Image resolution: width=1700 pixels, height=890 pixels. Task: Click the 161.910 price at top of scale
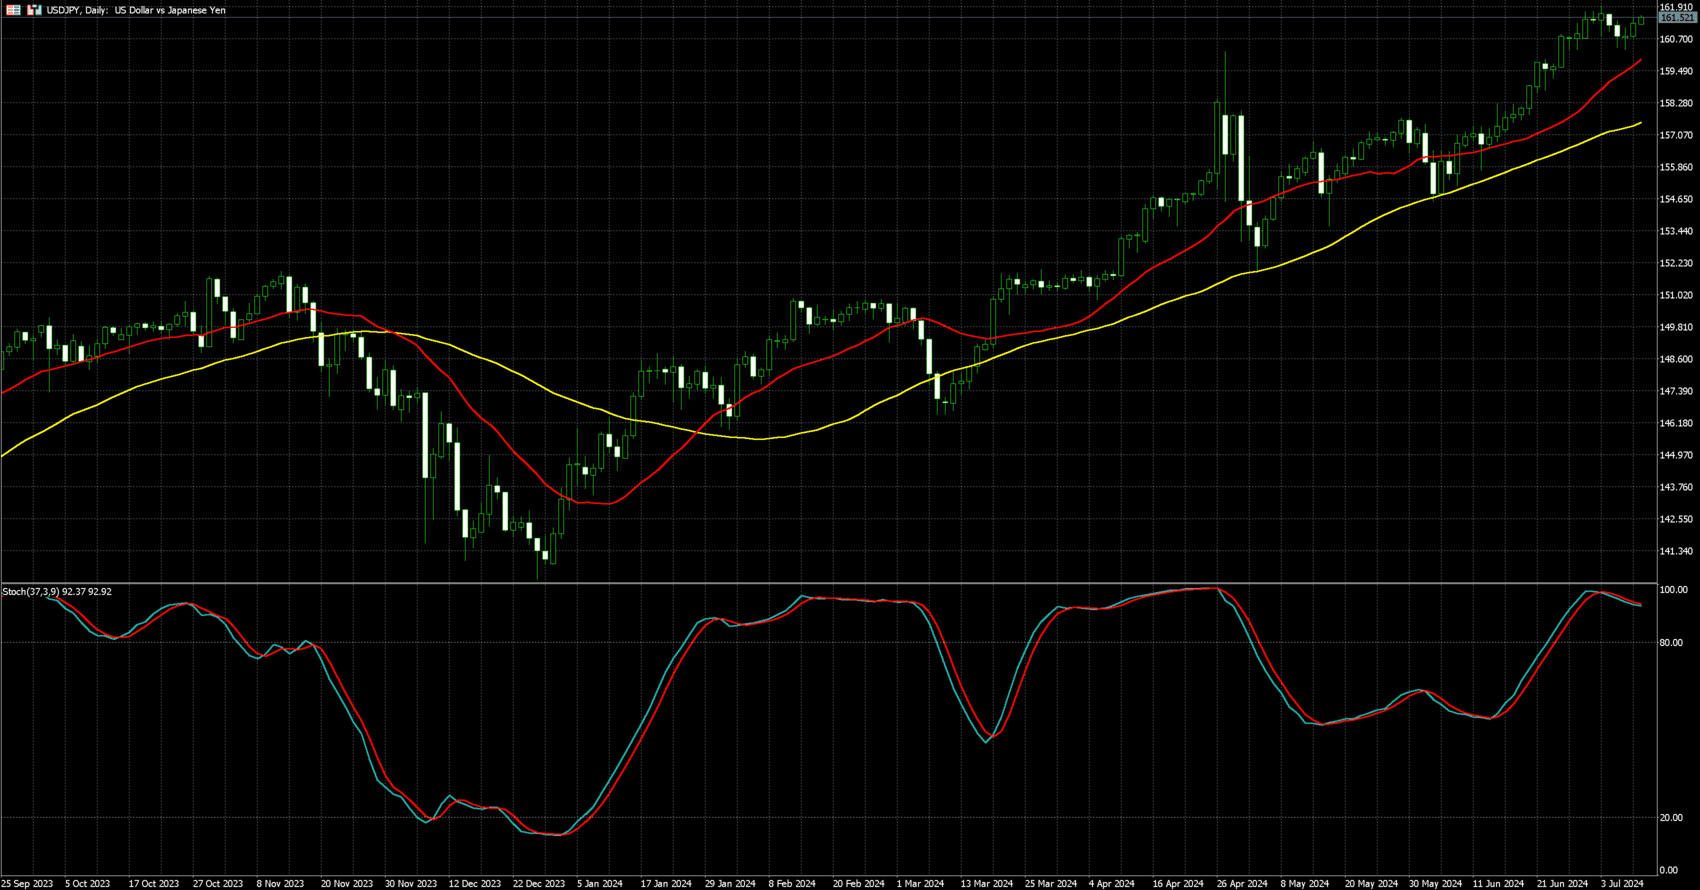1676,7
